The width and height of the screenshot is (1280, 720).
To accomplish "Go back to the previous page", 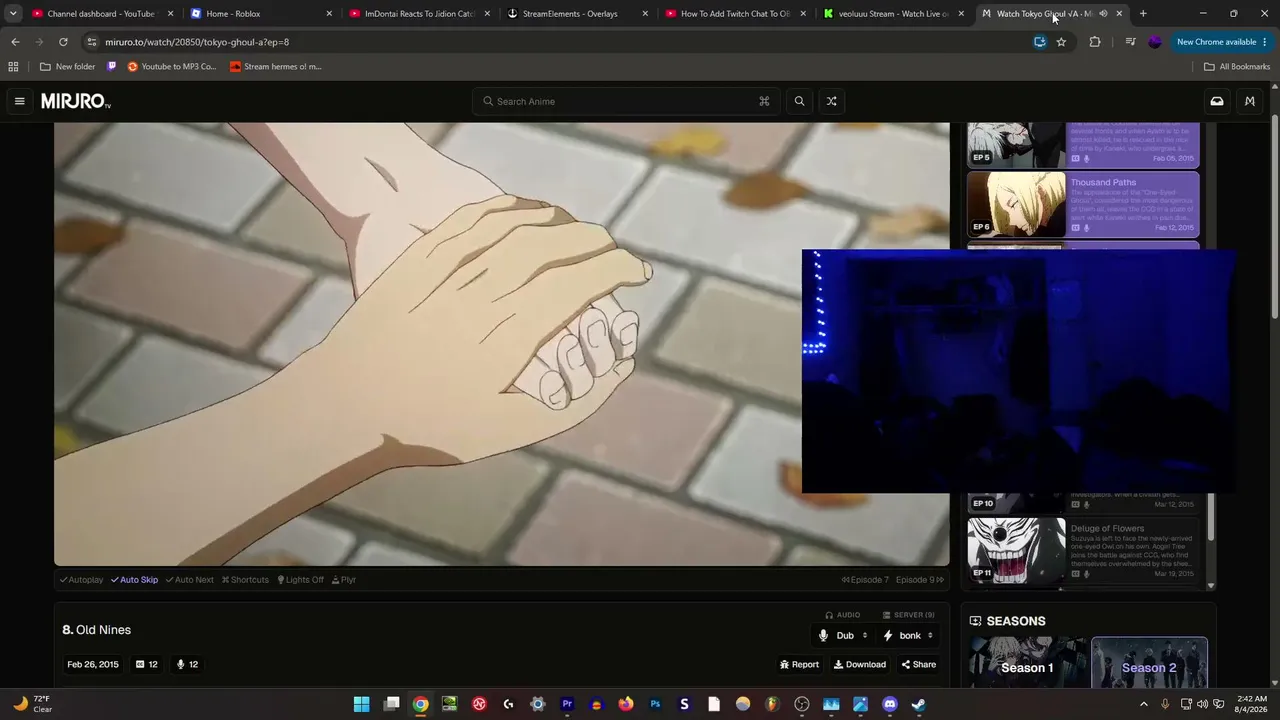I will click(x=15, y=42).
